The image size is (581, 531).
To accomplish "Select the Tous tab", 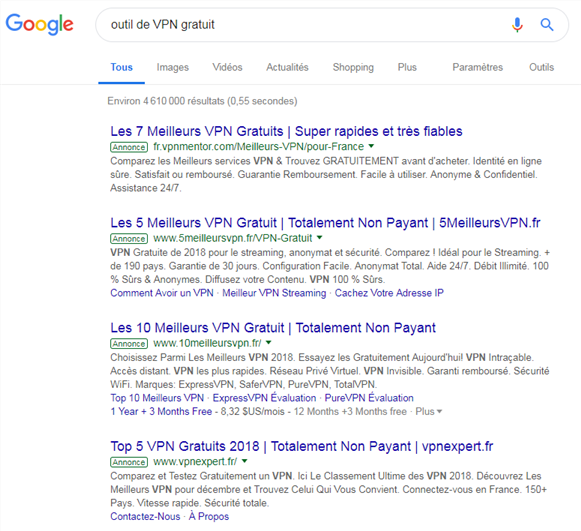I will tap(122, 67).
